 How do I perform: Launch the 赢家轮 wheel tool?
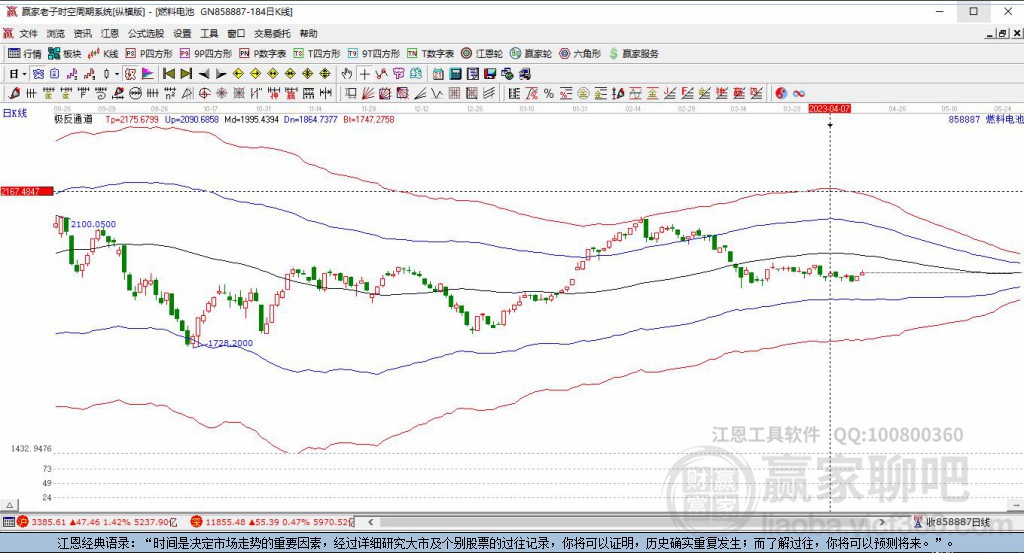tap(531, 54)
